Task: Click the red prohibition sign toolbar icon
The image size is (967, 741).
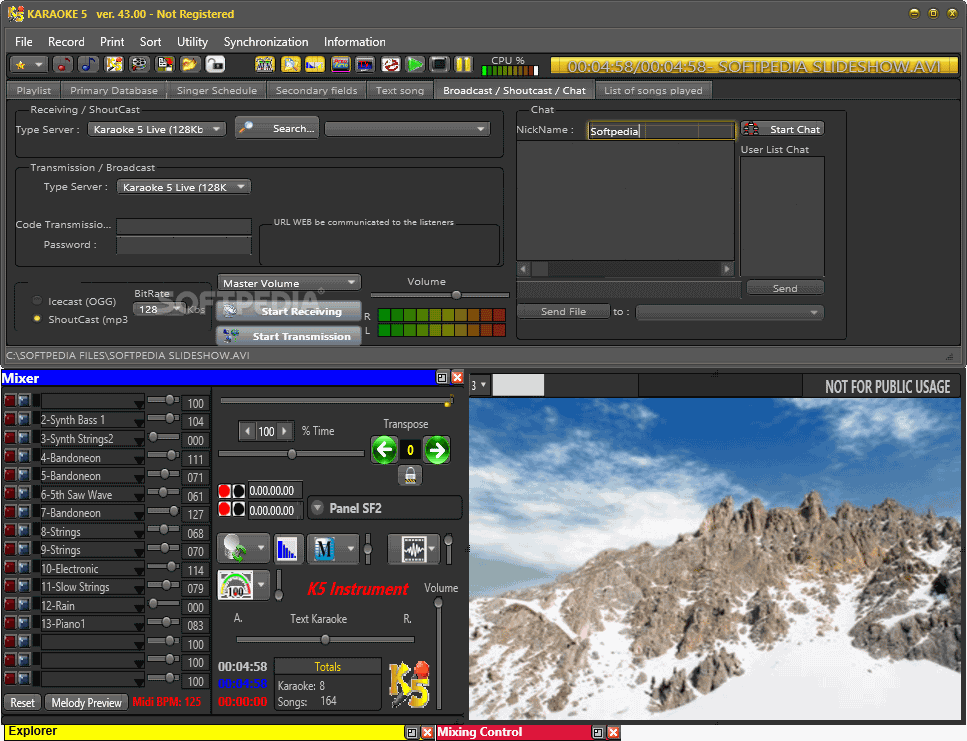Action: pyautogui.click(x=390, y=64)
